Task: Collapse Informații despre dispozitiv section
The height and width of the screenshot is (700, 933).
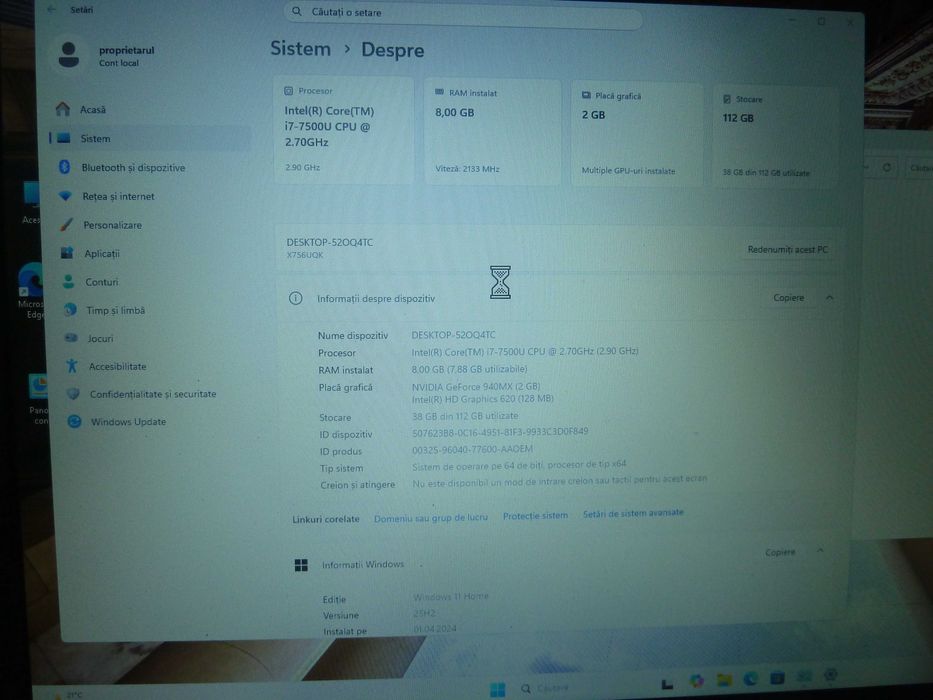Action: tap(829, 297)
